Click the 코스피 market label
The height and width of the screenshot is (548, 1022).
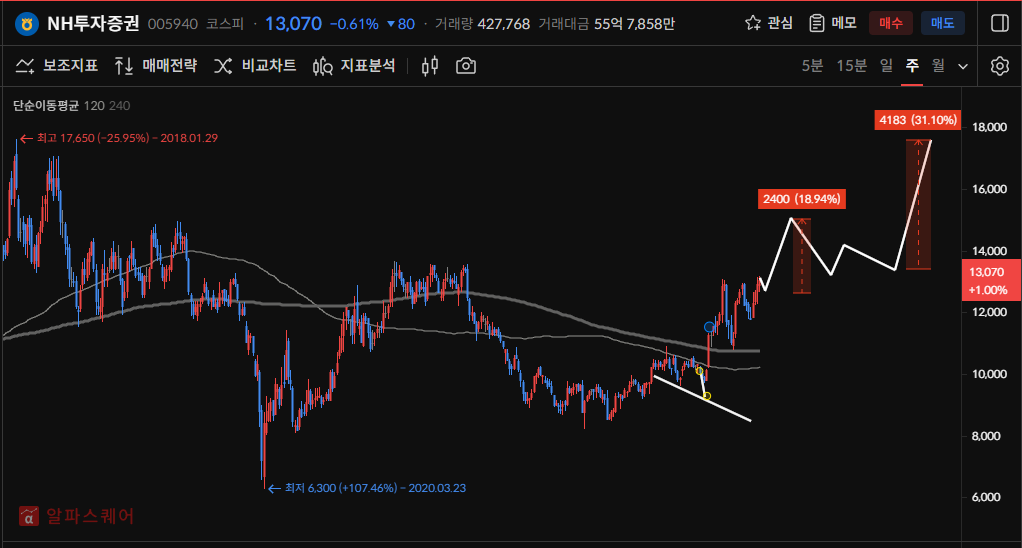point(225,24)
